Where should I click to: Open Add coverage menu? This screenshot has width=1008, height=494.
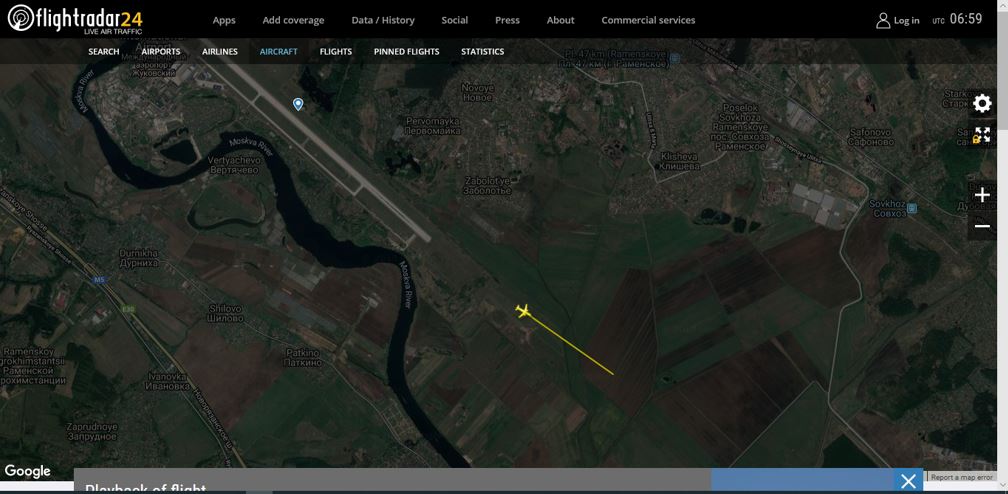click(293, 20)
